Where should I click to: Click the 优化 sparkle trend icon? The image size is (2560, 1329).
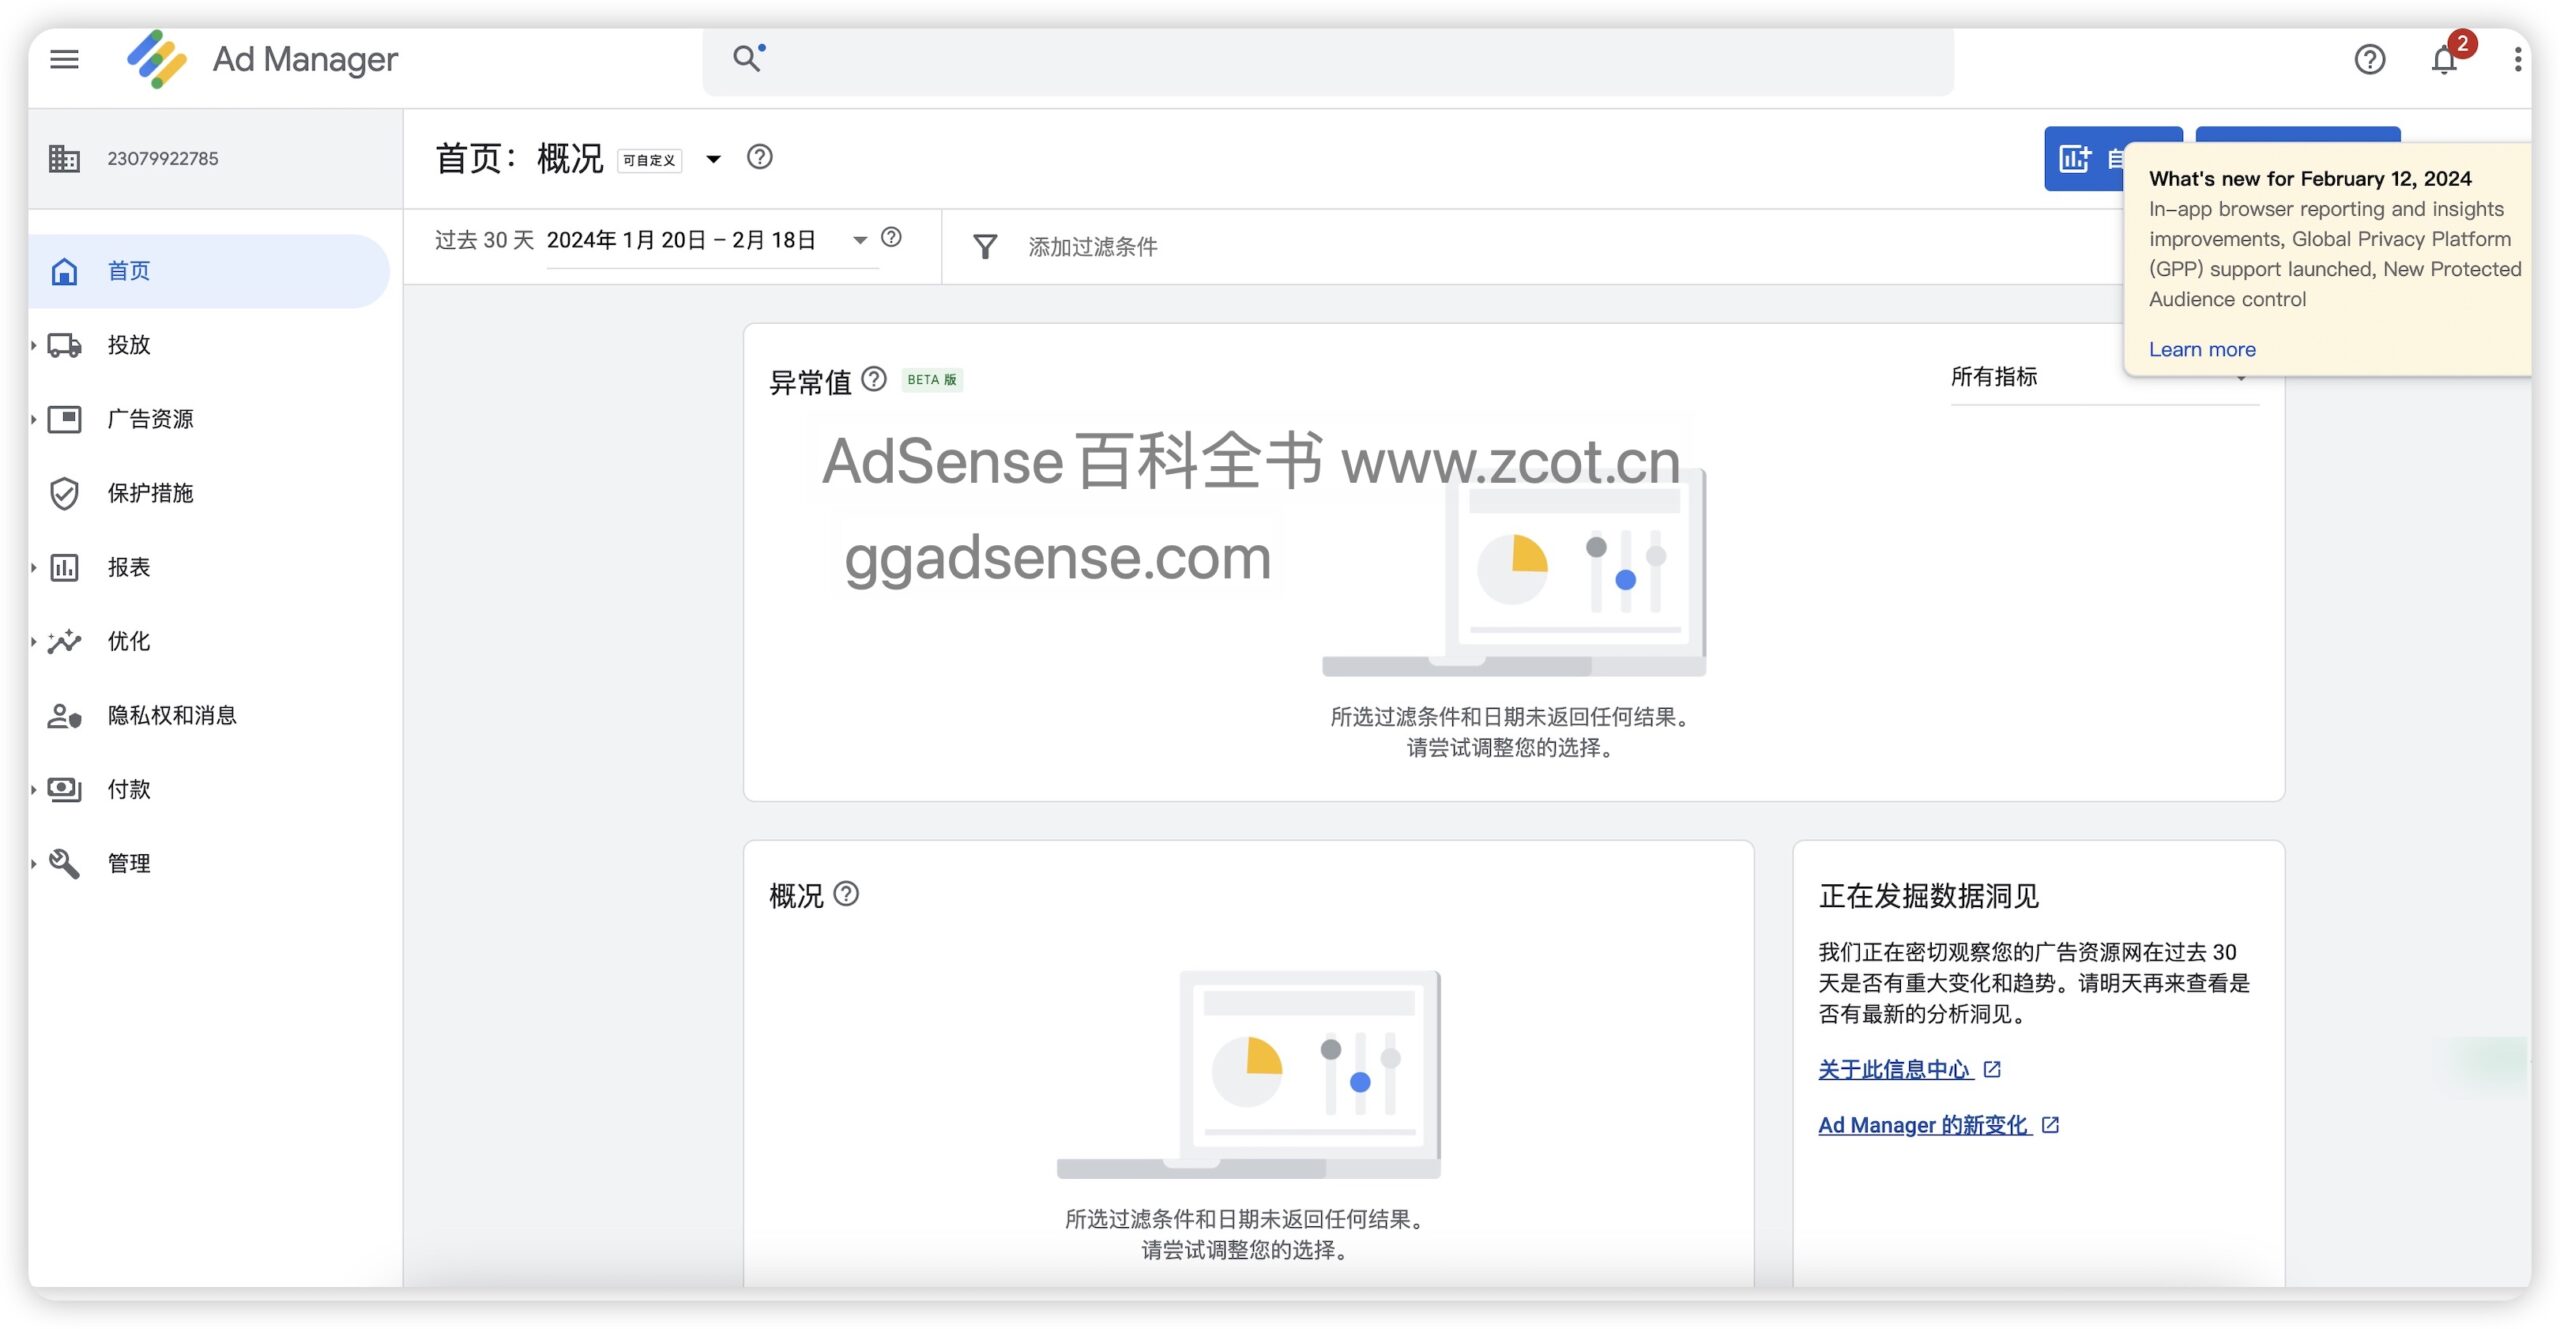[x=64, y=641]
